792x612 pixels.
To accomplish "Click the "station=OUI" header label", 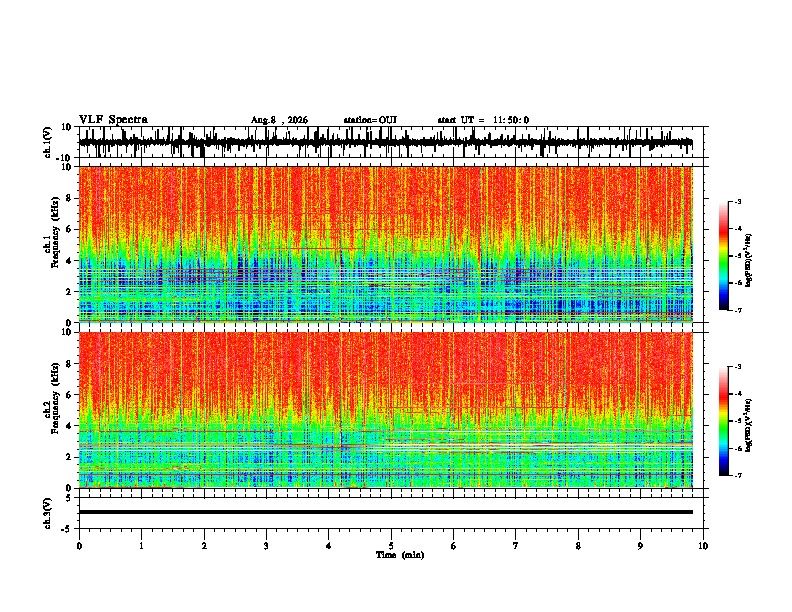I will pyautogui.click(x=370, y=120).
